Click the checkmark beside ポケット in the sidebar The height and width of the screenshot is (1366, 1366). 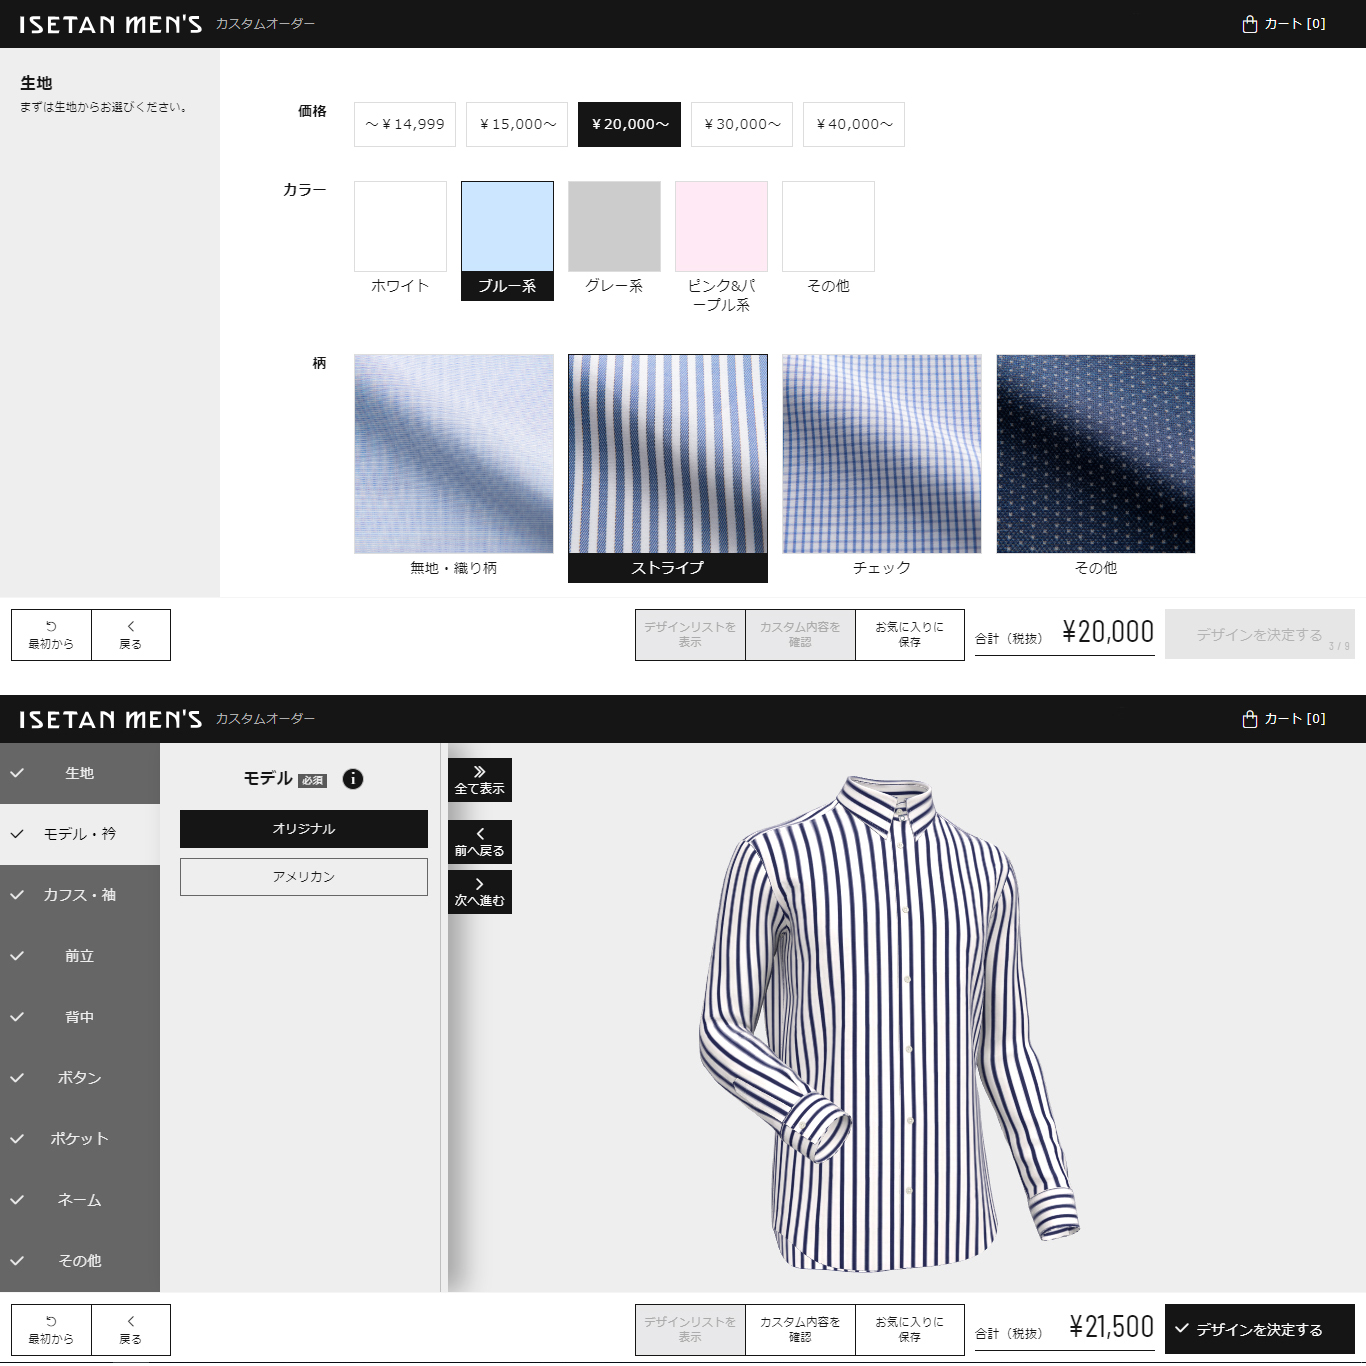pyautogui.click(x=17, y=1139)
